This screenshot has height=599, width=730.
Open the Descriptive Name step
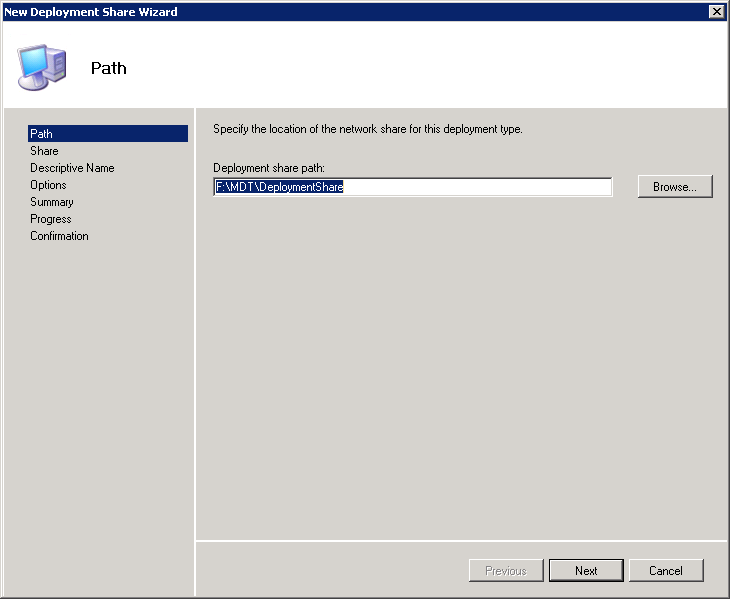pos(72,168)
